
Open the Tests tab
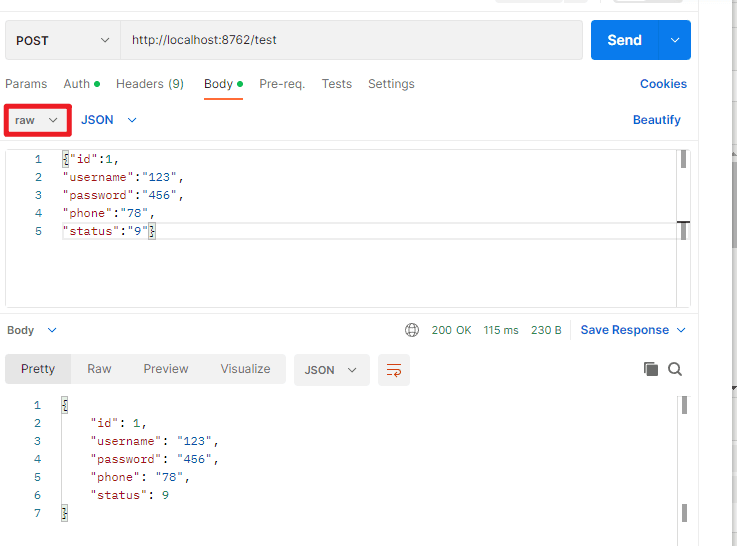tap(337, 84)
